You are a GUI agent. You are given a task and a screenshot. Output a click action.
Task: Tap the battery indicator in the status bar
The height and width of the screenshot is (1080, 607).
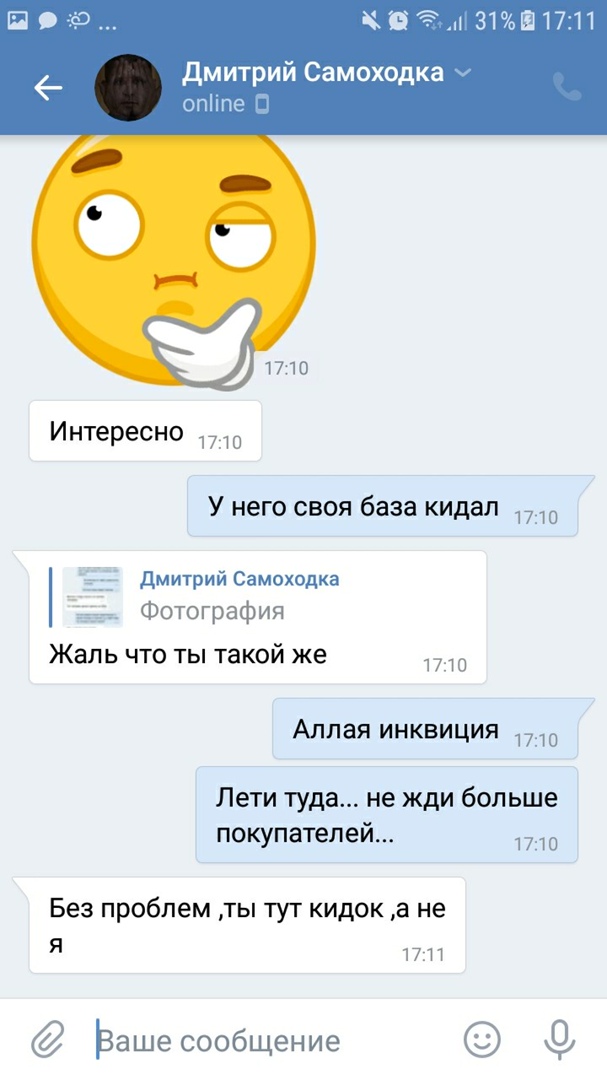coord(528,21)
